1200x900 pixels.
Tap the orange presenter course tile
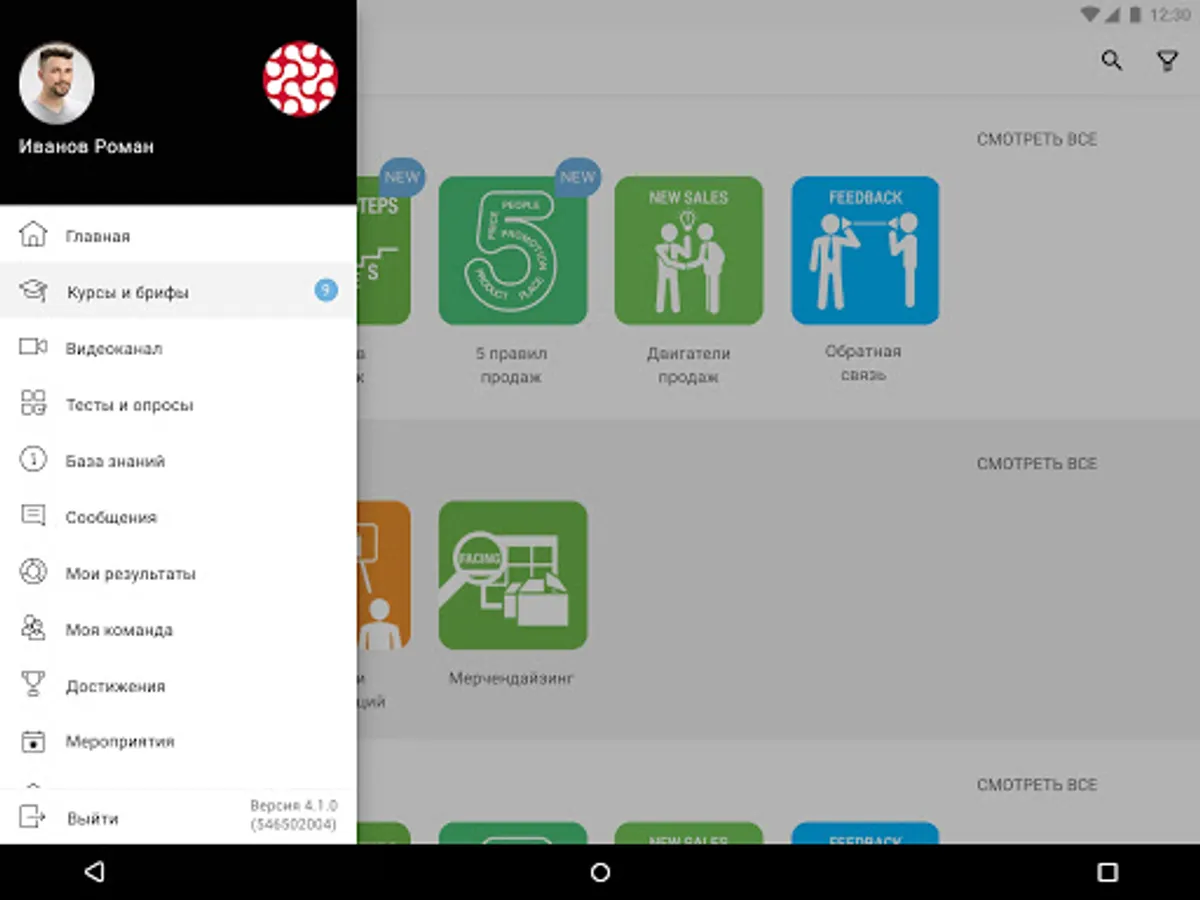coord(383,575)
